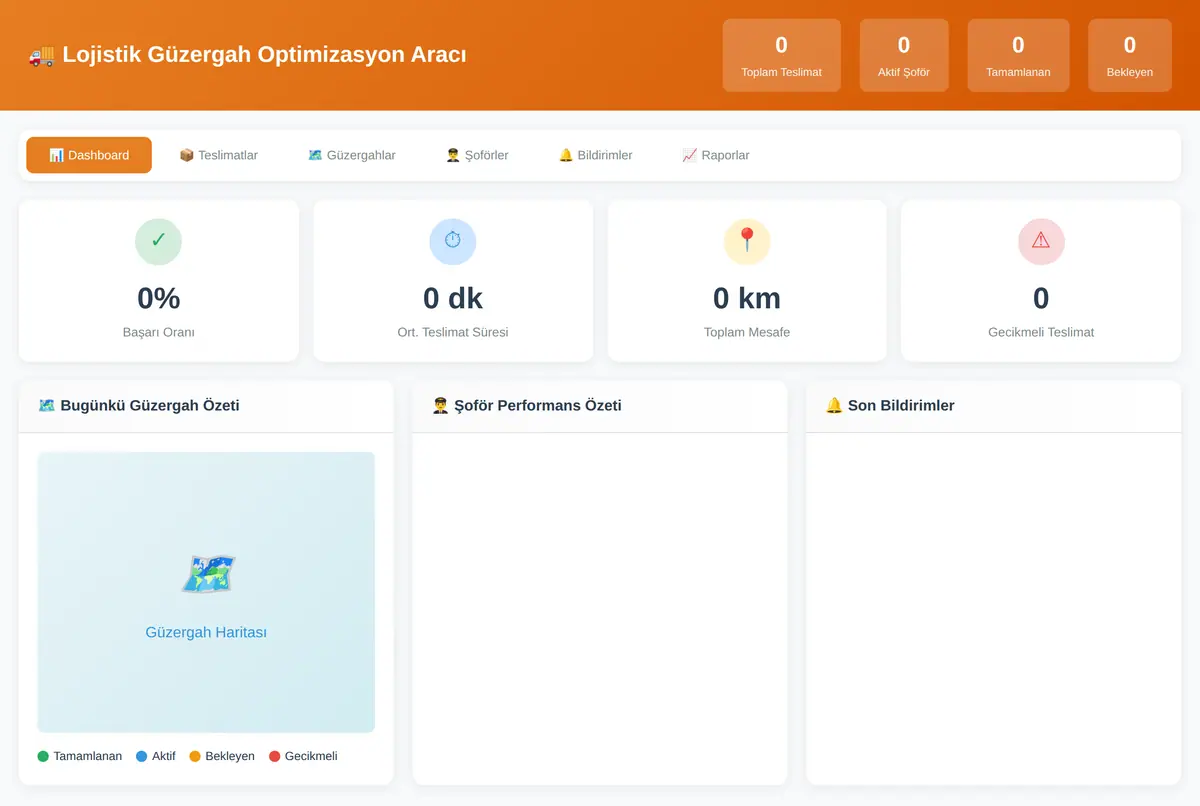Image resolution: width=1200 pixels, height=806 pixels.
Task: Open the Güzergahlar tab
Action: click(351, 155)
